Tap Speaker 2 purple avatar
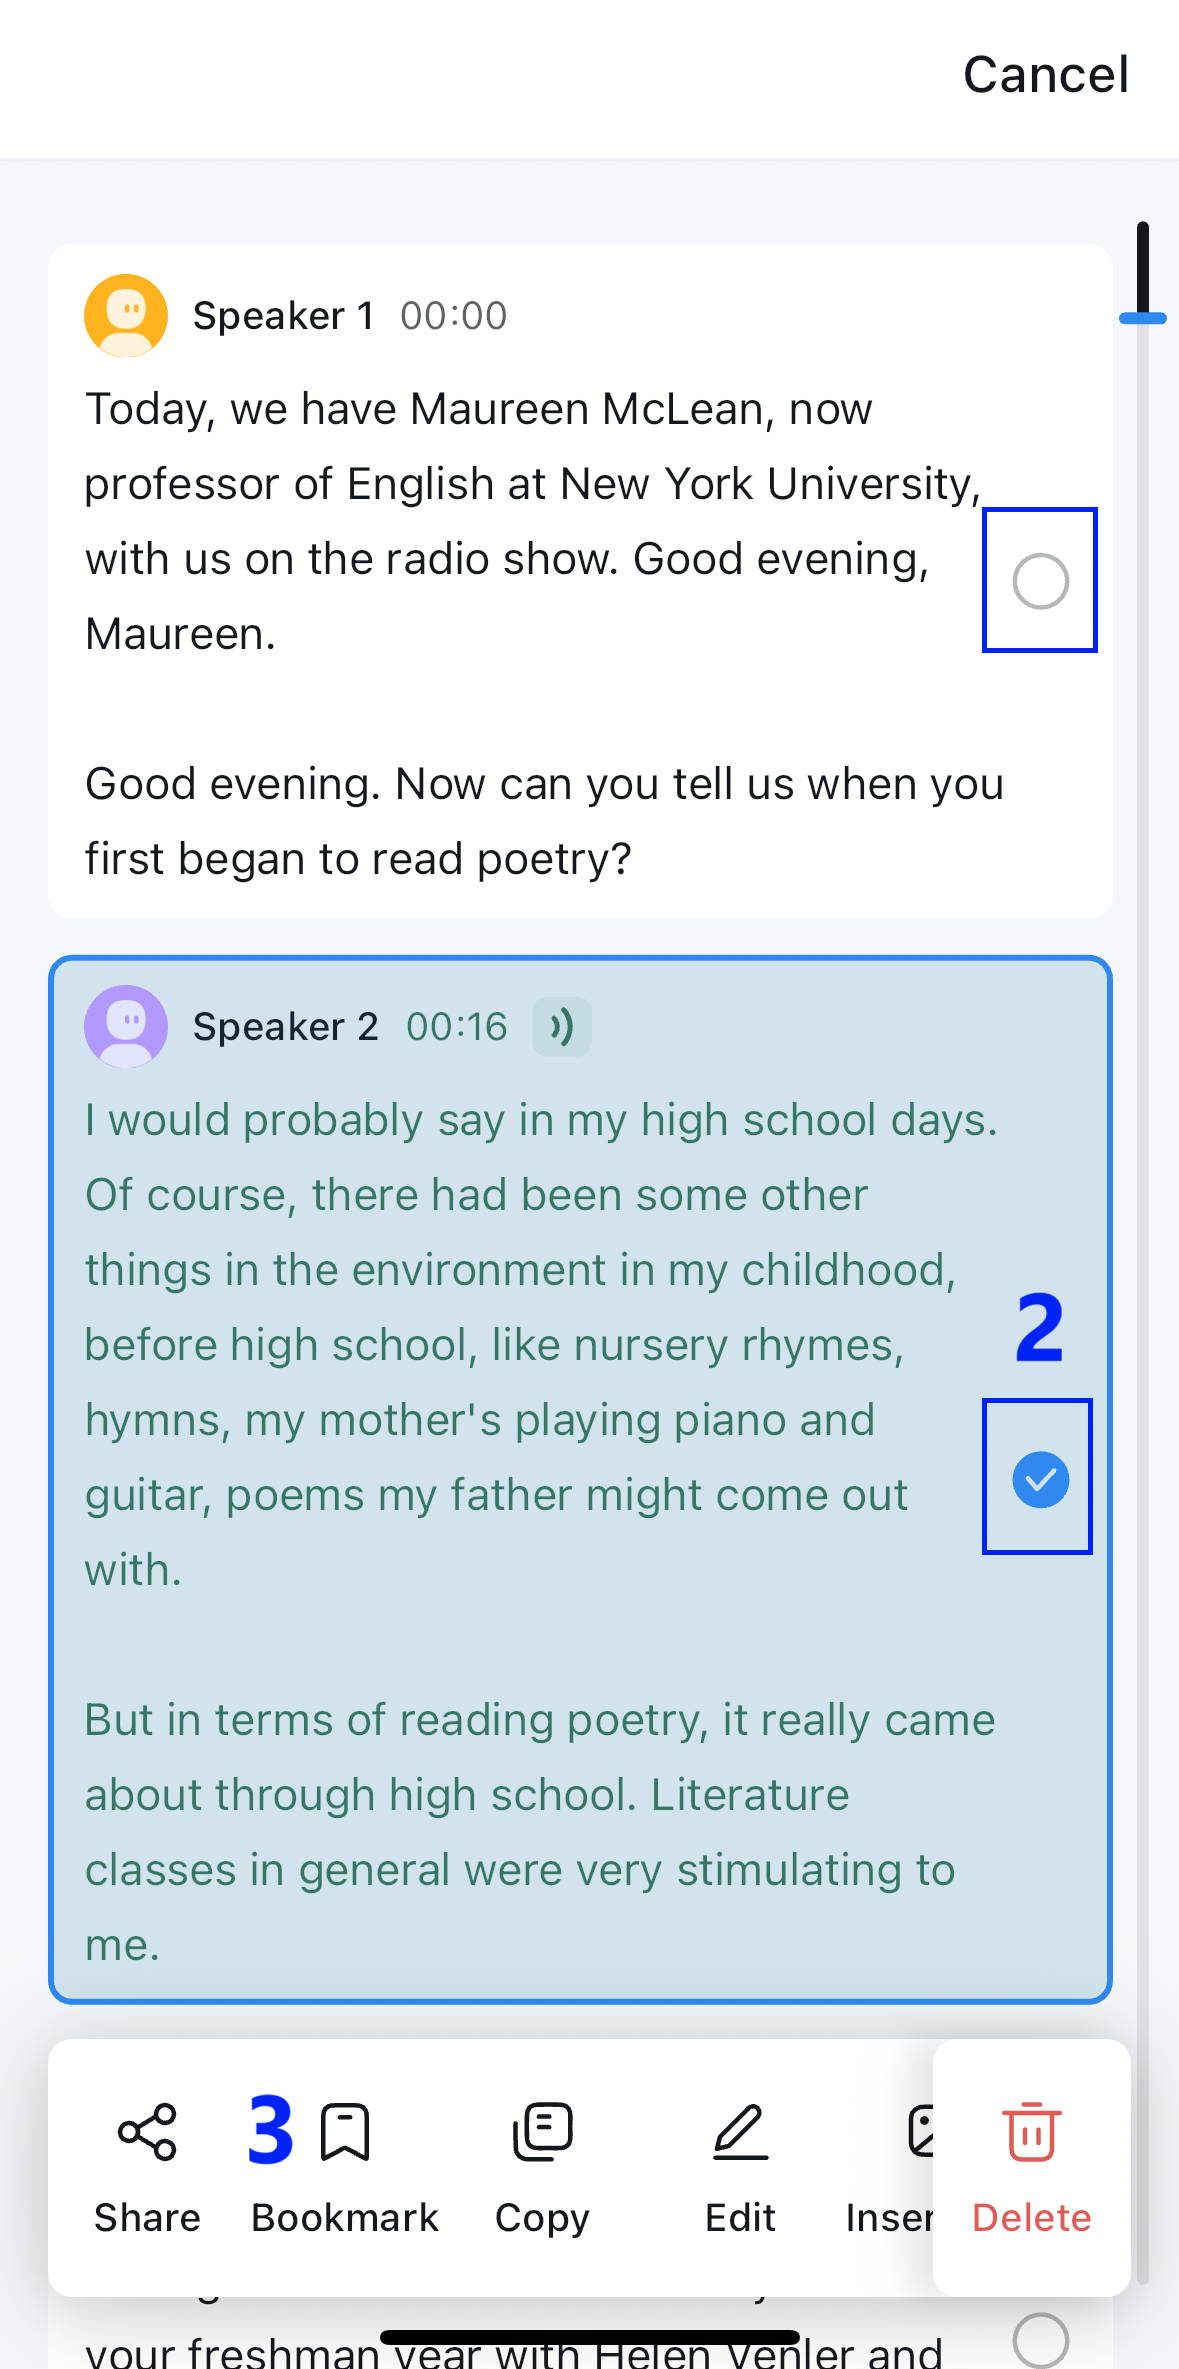This screenshot has height=2369, width=1179. pos(126,1027)
